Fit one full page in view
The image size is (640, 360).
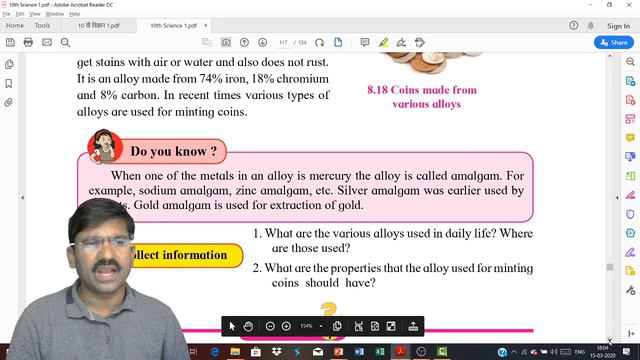point(375,326)
